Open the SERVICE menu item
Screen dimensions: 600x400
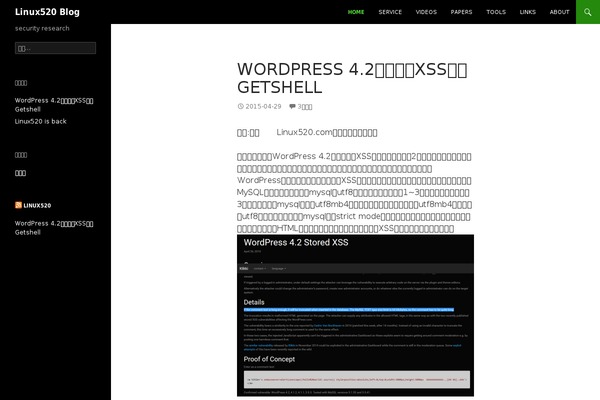coord(390,12)
